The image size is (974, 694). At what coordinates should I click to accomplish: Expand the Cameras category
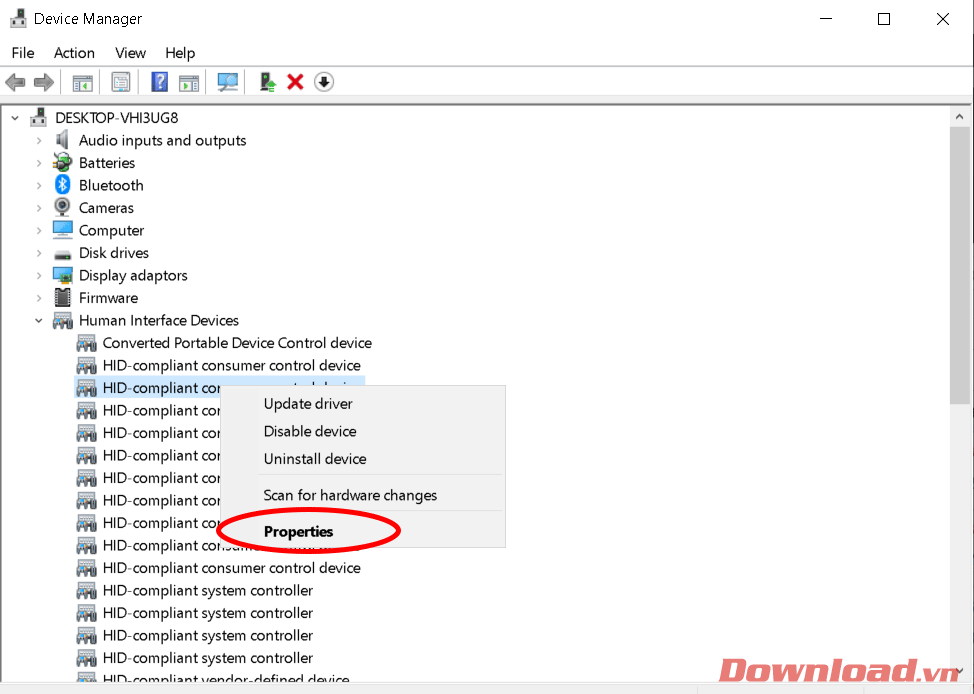click(x=39, y=208)
